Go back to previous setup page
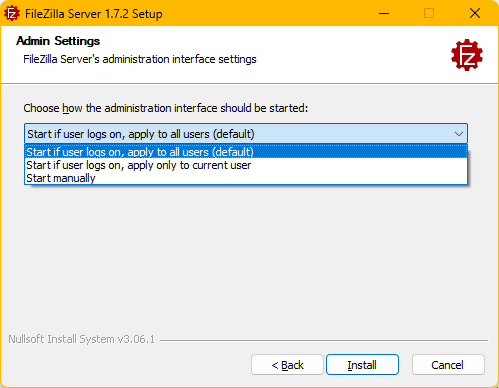Screen dimensions: 499x388 [287, 365]
